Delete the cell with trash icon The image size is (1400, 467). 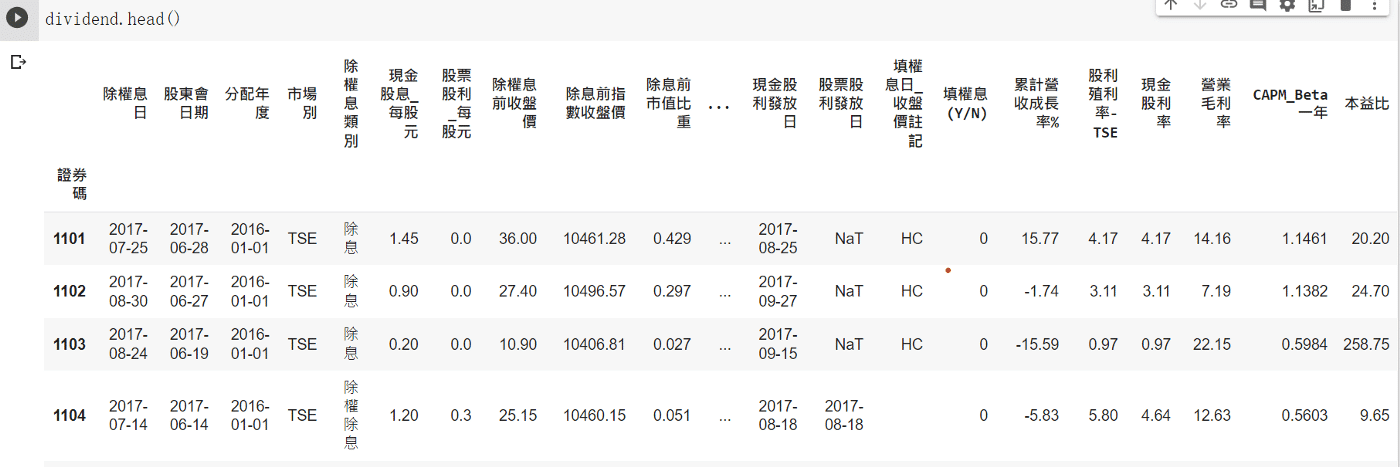pos(1345,5)
